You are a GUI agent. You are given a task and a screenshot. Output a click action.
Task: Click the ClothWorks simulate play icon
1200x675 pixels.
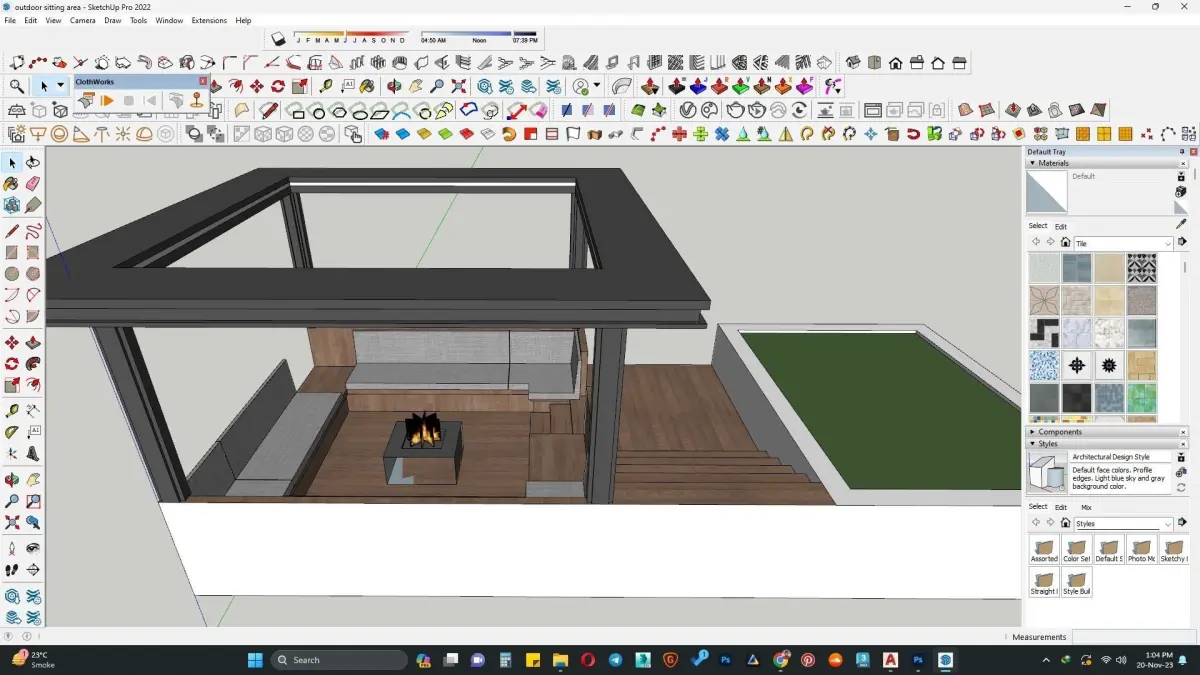[x=107, y=100]
